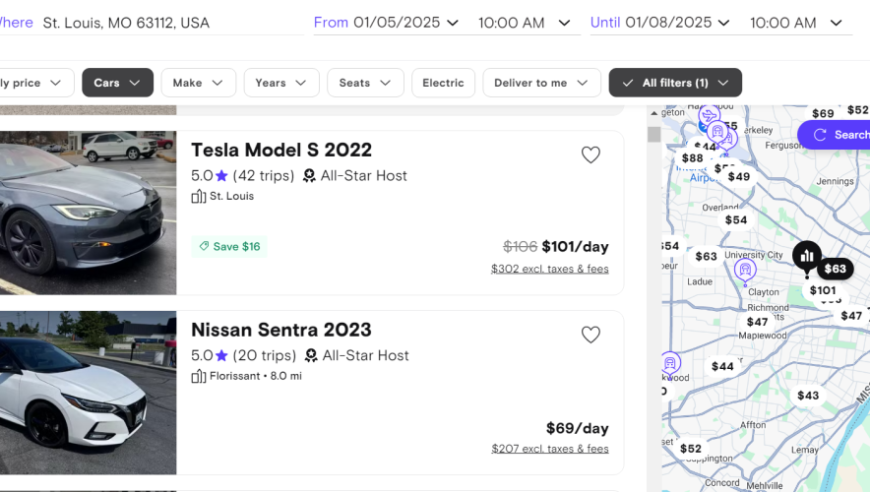This screenshot has width=870, height=492.
Task: Select the highlighted $63 map price bubble
Action: [x=834, y=269]
